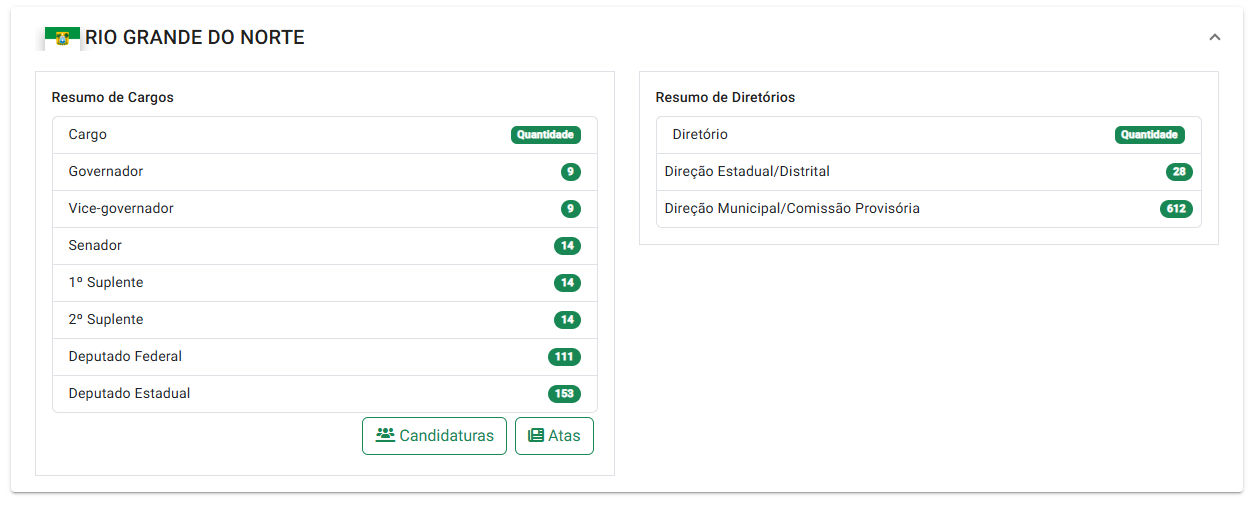Select the 1º Suplente row label

click(106, 283)
